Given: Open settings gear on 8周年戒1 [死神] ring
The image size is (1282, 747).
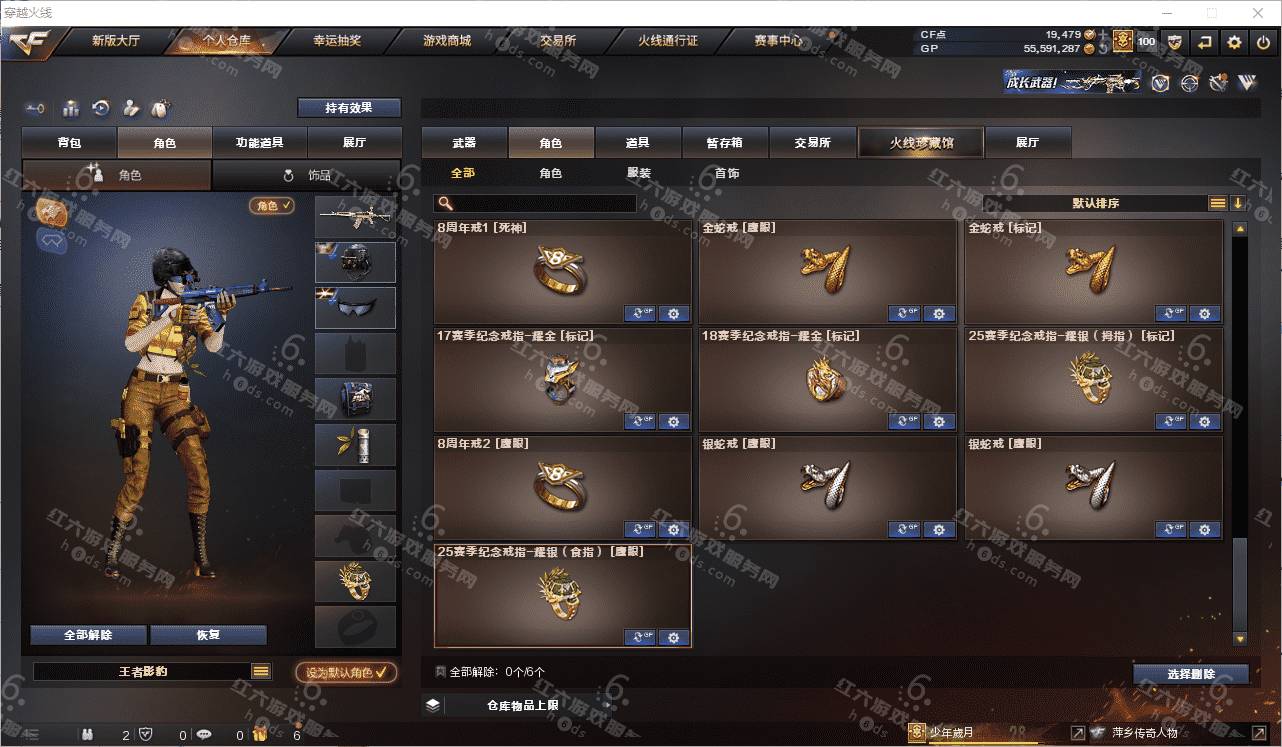Looking at the screenshot, I should [x=673, y=314].
